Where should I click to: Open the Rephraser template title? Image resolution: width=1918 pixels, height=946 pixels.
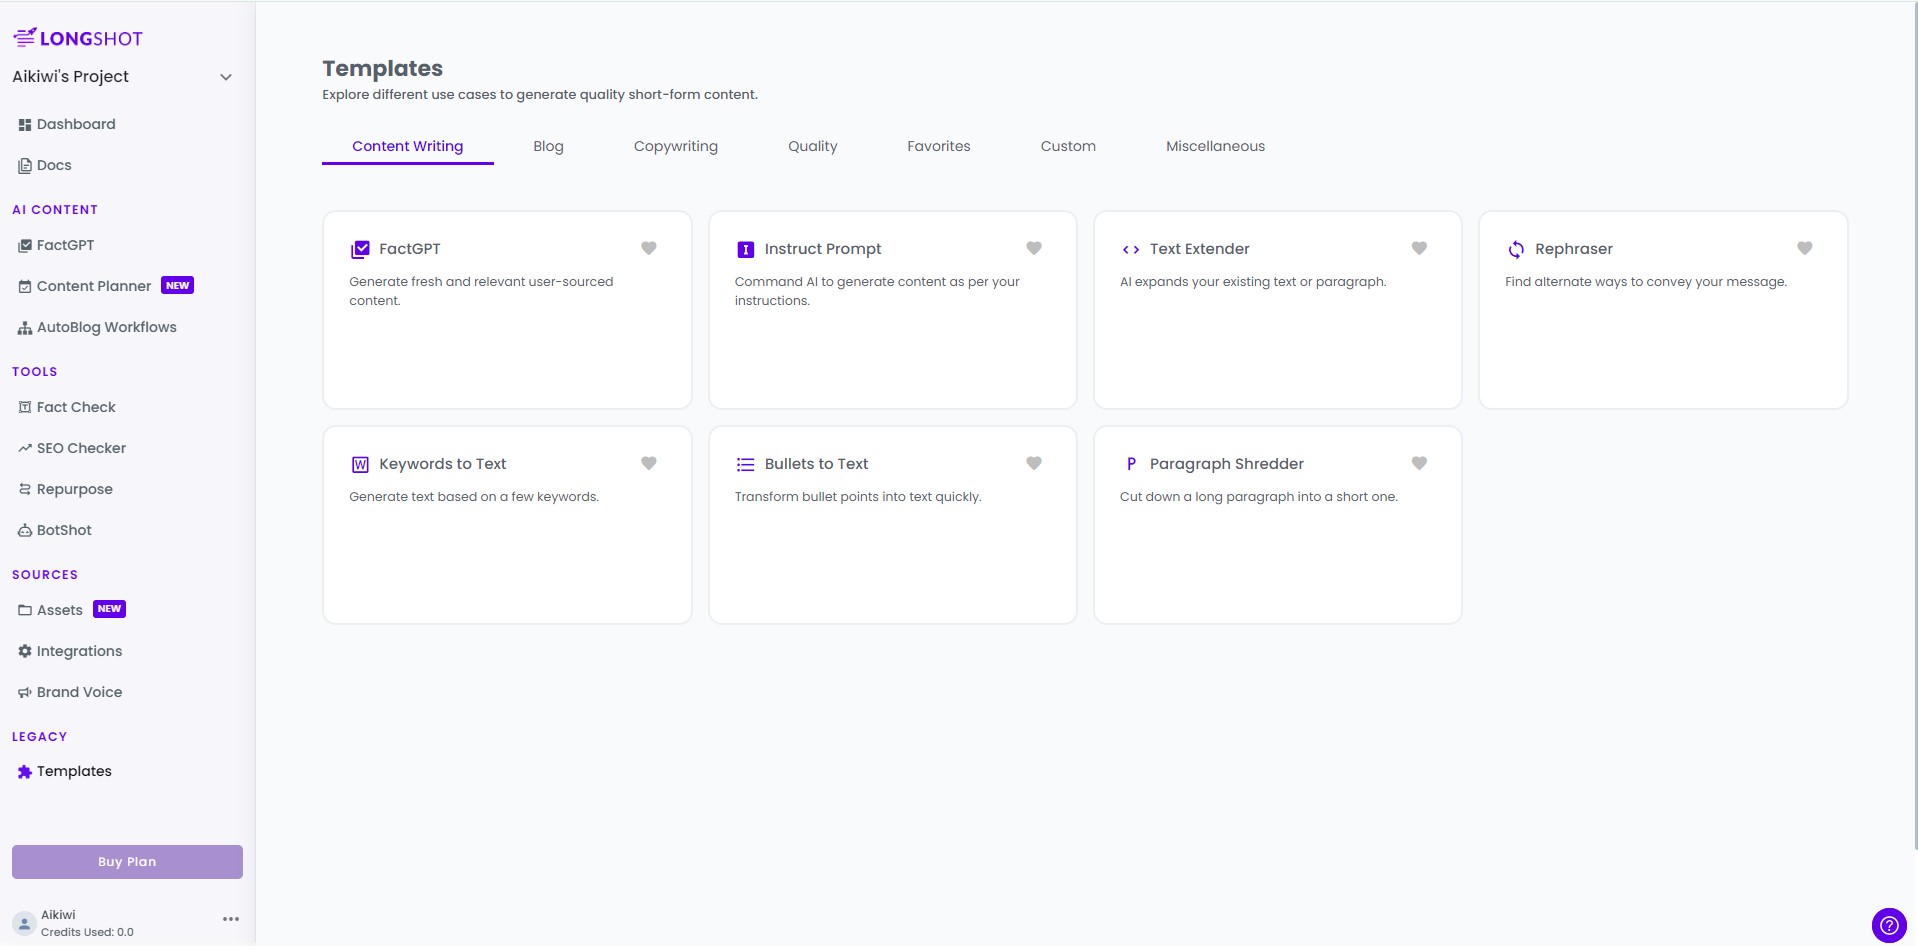point(1574,249)
